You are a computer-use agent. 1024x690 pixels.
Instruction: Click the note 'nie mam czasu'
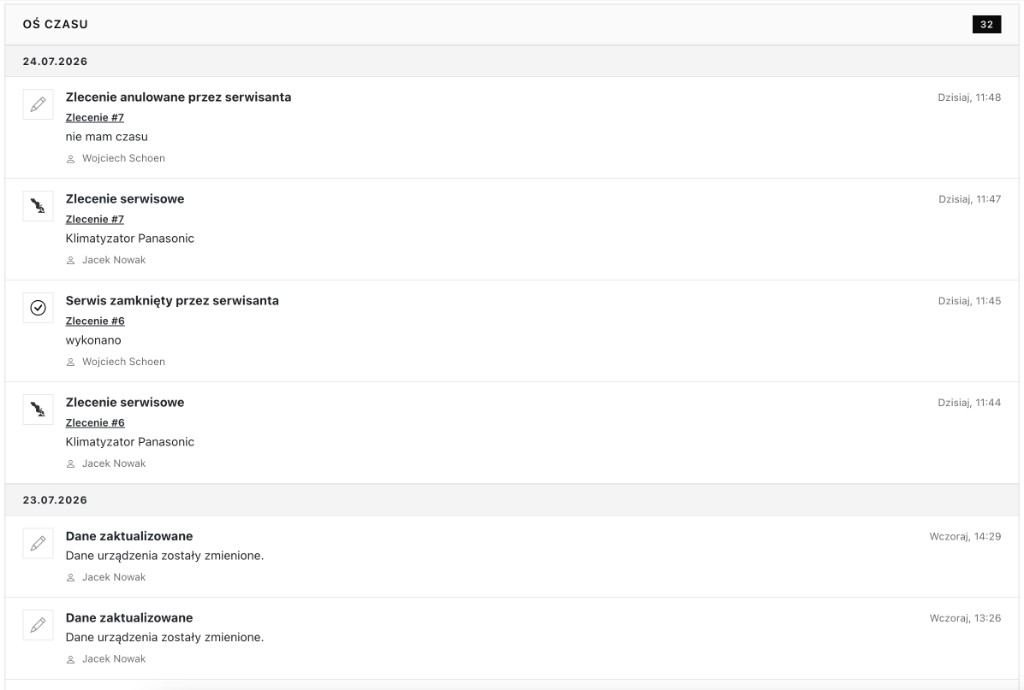pos(106,137)
